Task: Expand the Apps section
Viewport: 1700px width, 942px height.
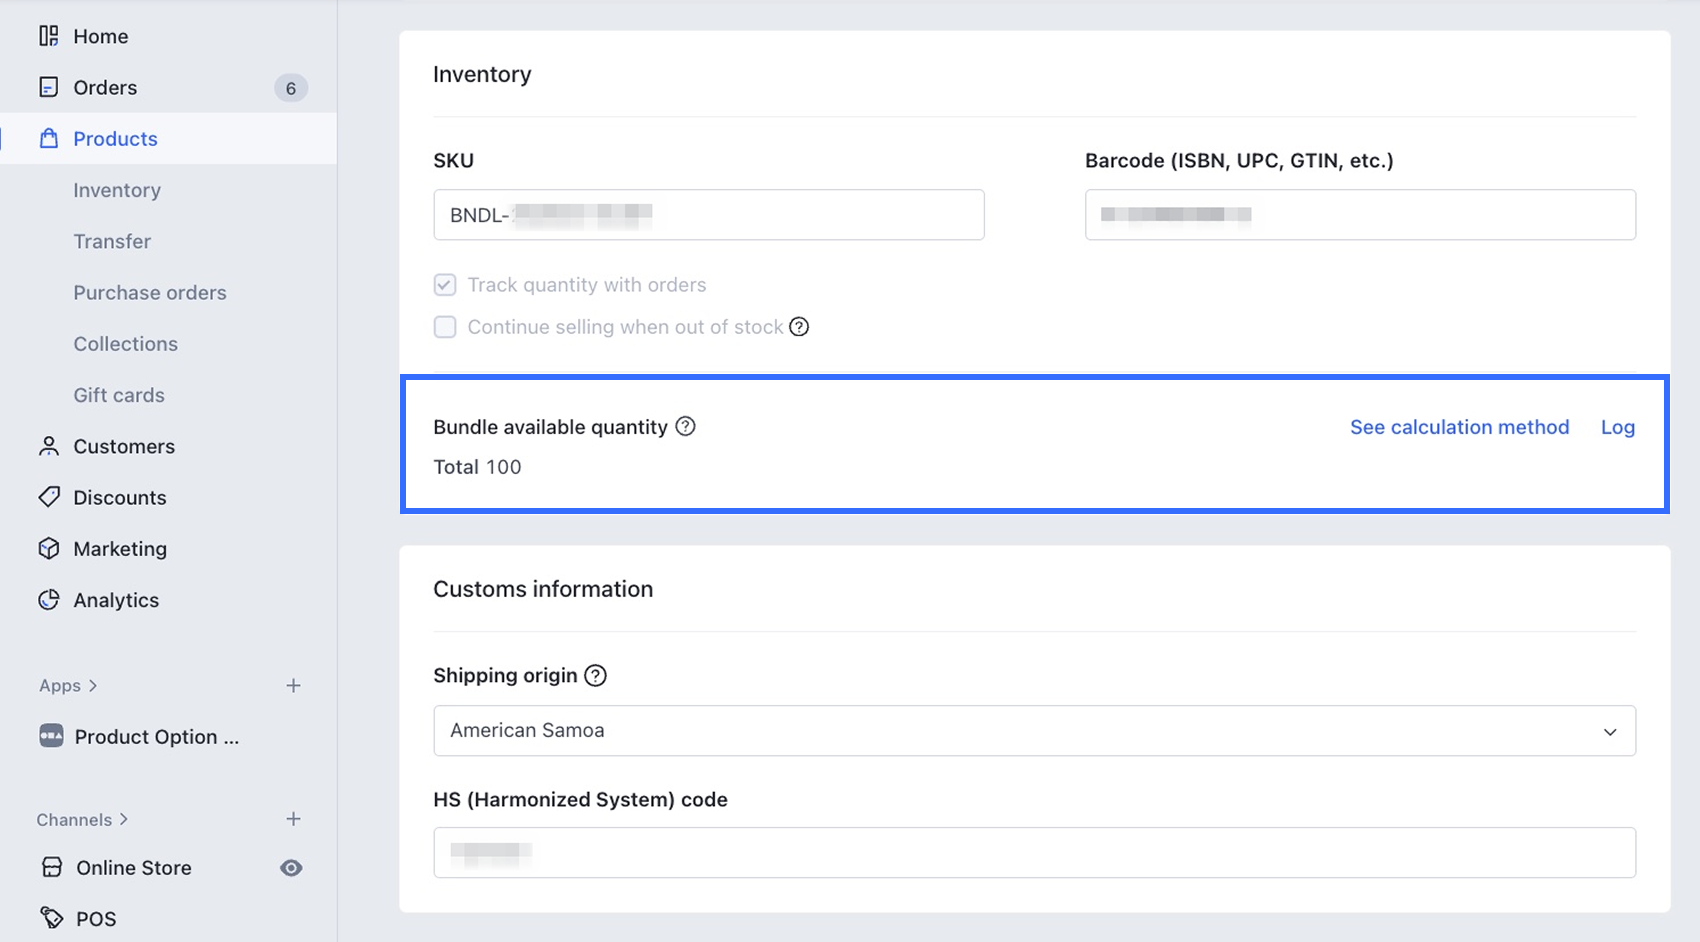Action: click(x=68, y=686)
